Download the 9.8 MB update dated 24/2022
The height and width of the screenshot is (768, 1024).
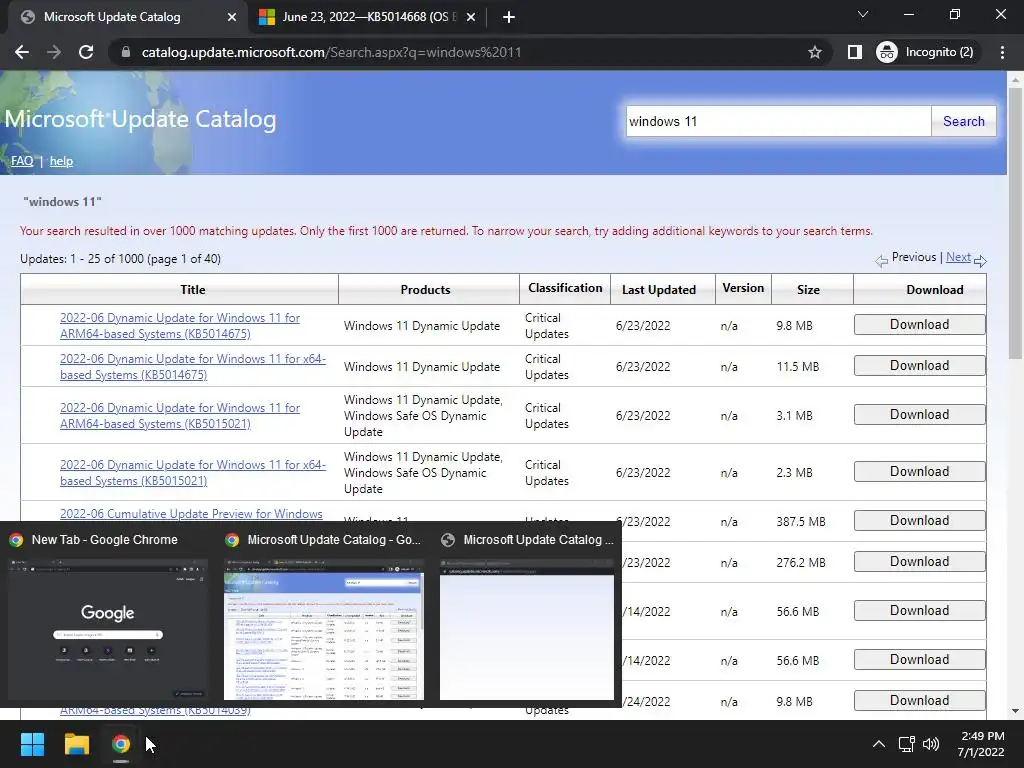pos(920,701)
